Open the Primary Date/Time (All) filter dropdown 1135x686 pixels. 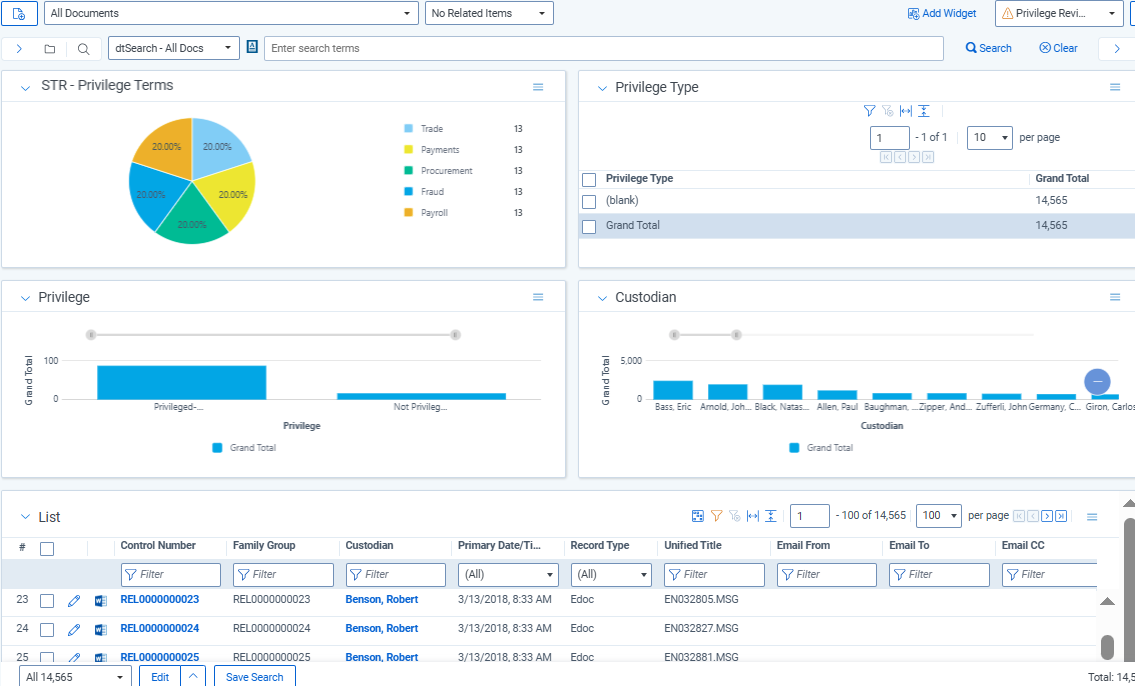[508, 575]
